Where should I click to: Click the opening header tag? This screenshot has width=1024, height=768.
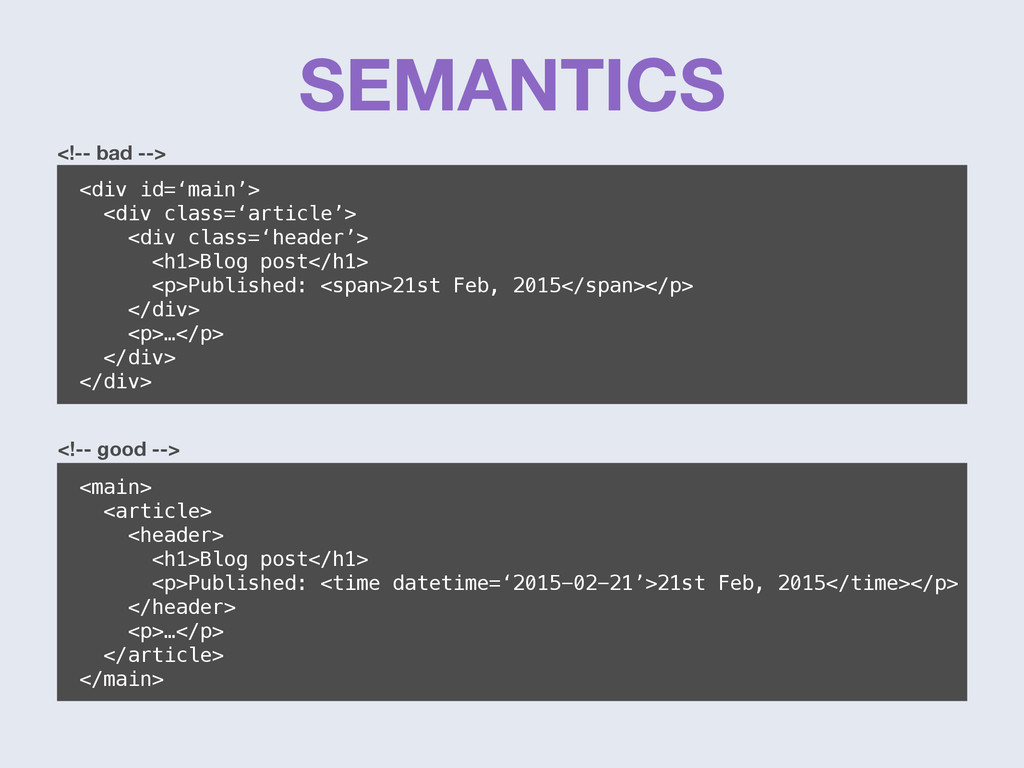point(176,536)
